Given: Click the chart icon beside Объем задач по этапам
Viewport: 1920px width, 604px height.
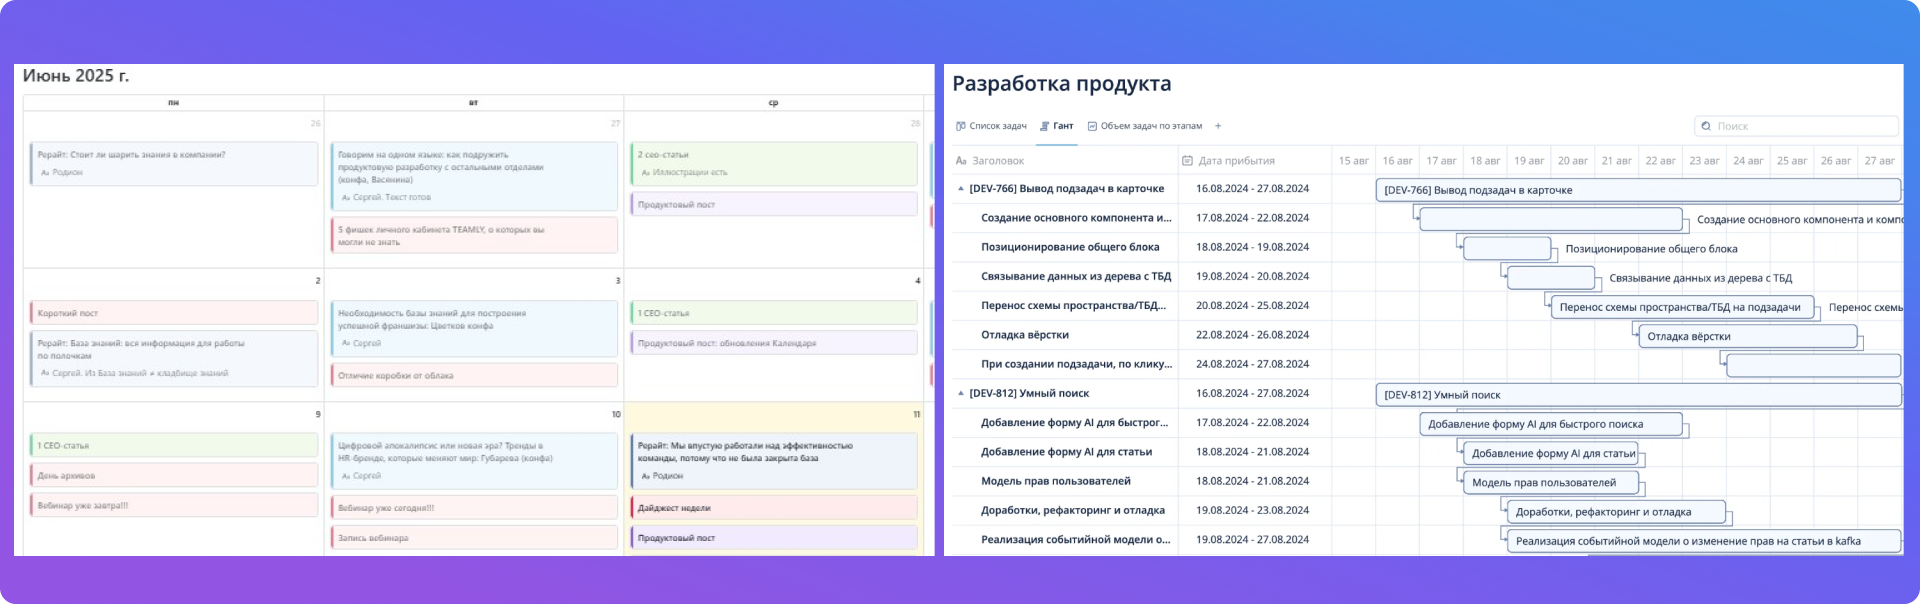Looking at the screenshot, I should (x=1092, y=126).
